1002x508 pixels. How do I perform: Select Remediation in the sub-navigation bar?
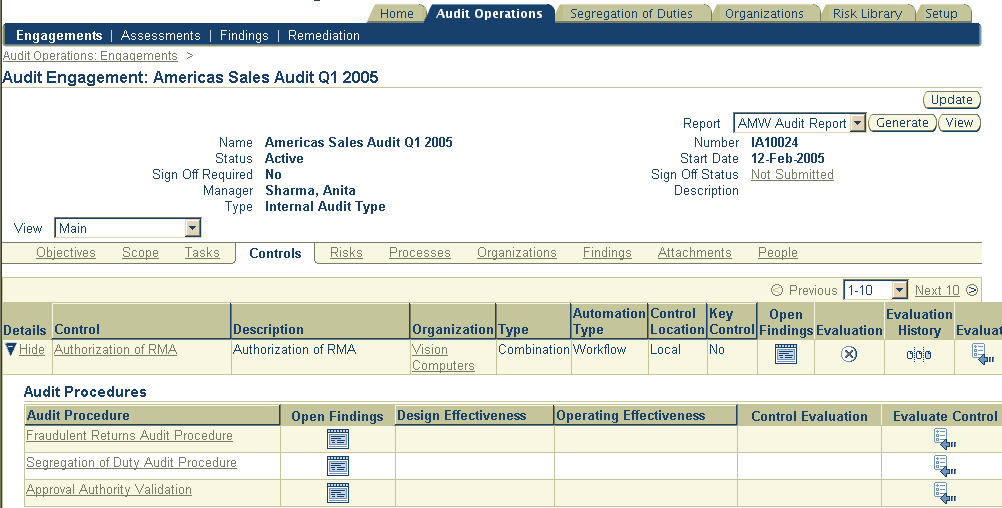click(323, 35)
